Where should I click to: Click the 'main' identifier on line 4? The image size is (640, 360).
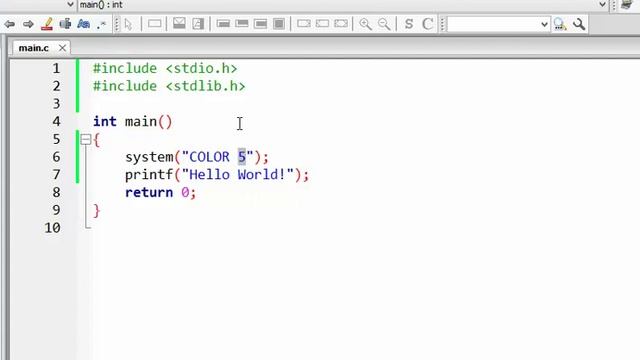(141, 121)
